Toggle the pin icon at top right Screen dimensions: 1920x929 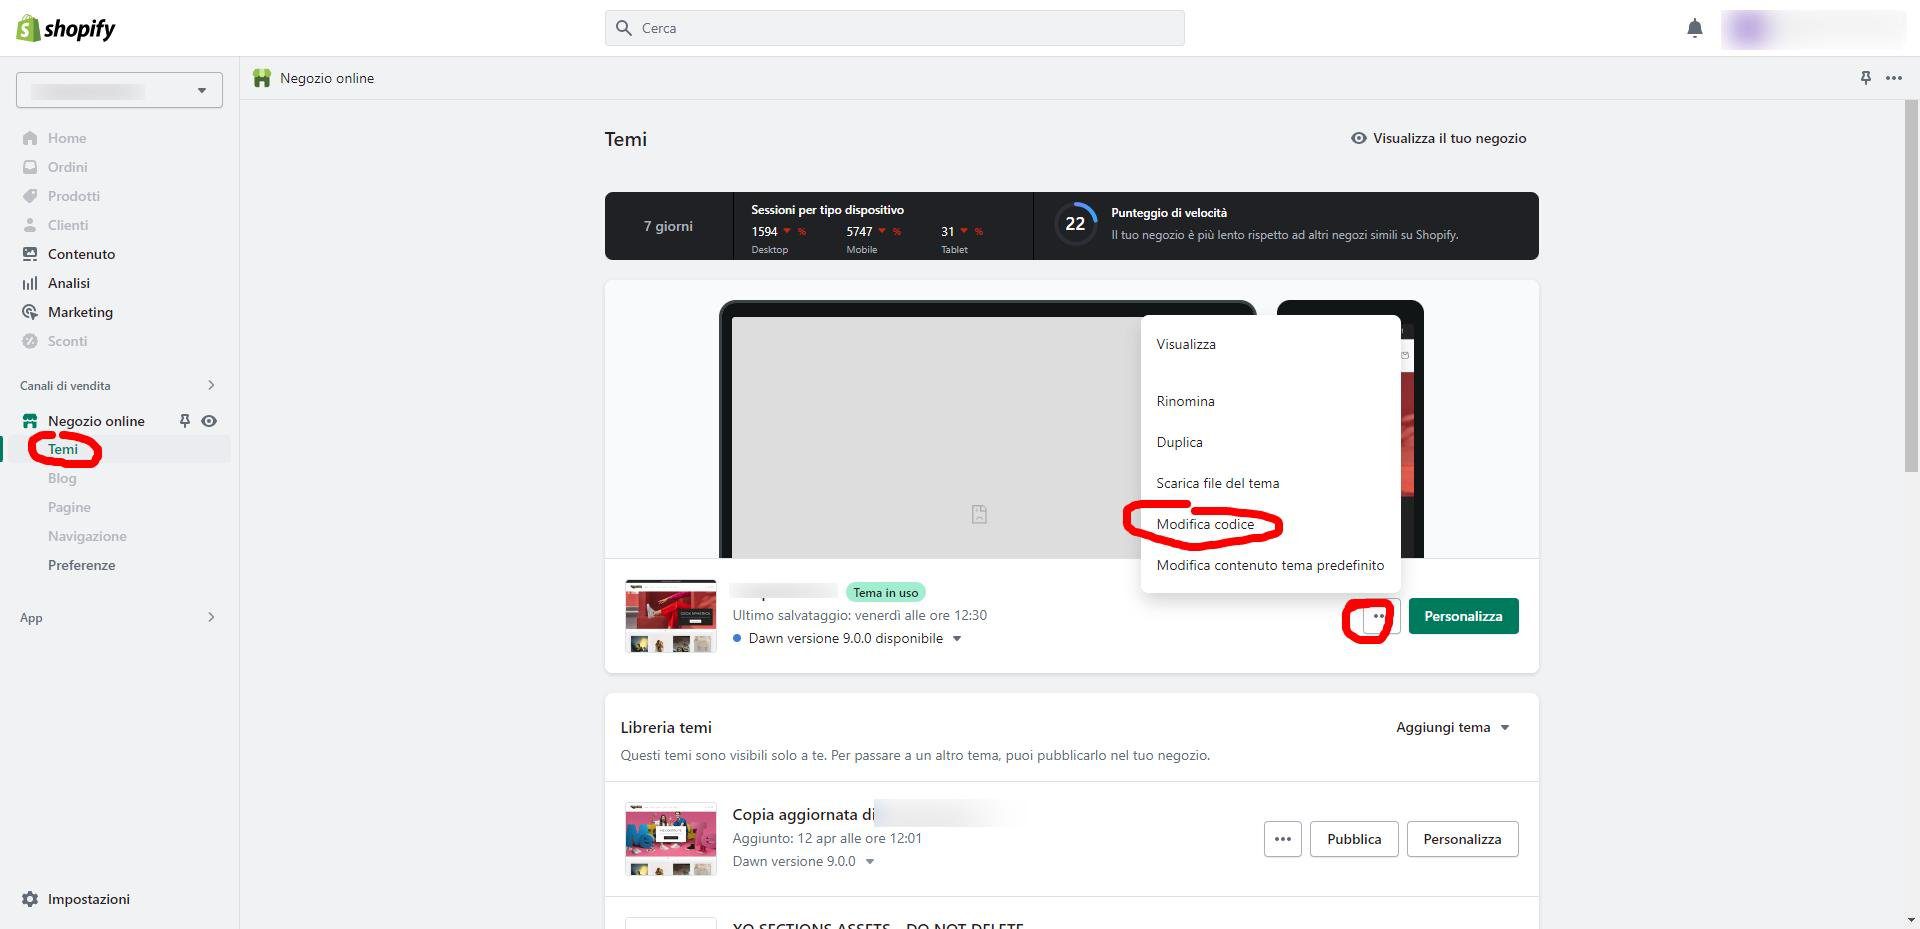pyautogui.click(x=1865, y=77)
